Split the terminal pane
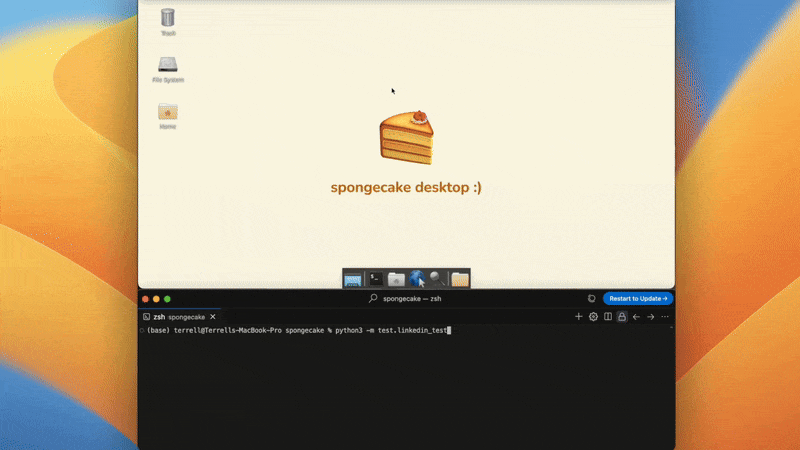 (608, 317)
